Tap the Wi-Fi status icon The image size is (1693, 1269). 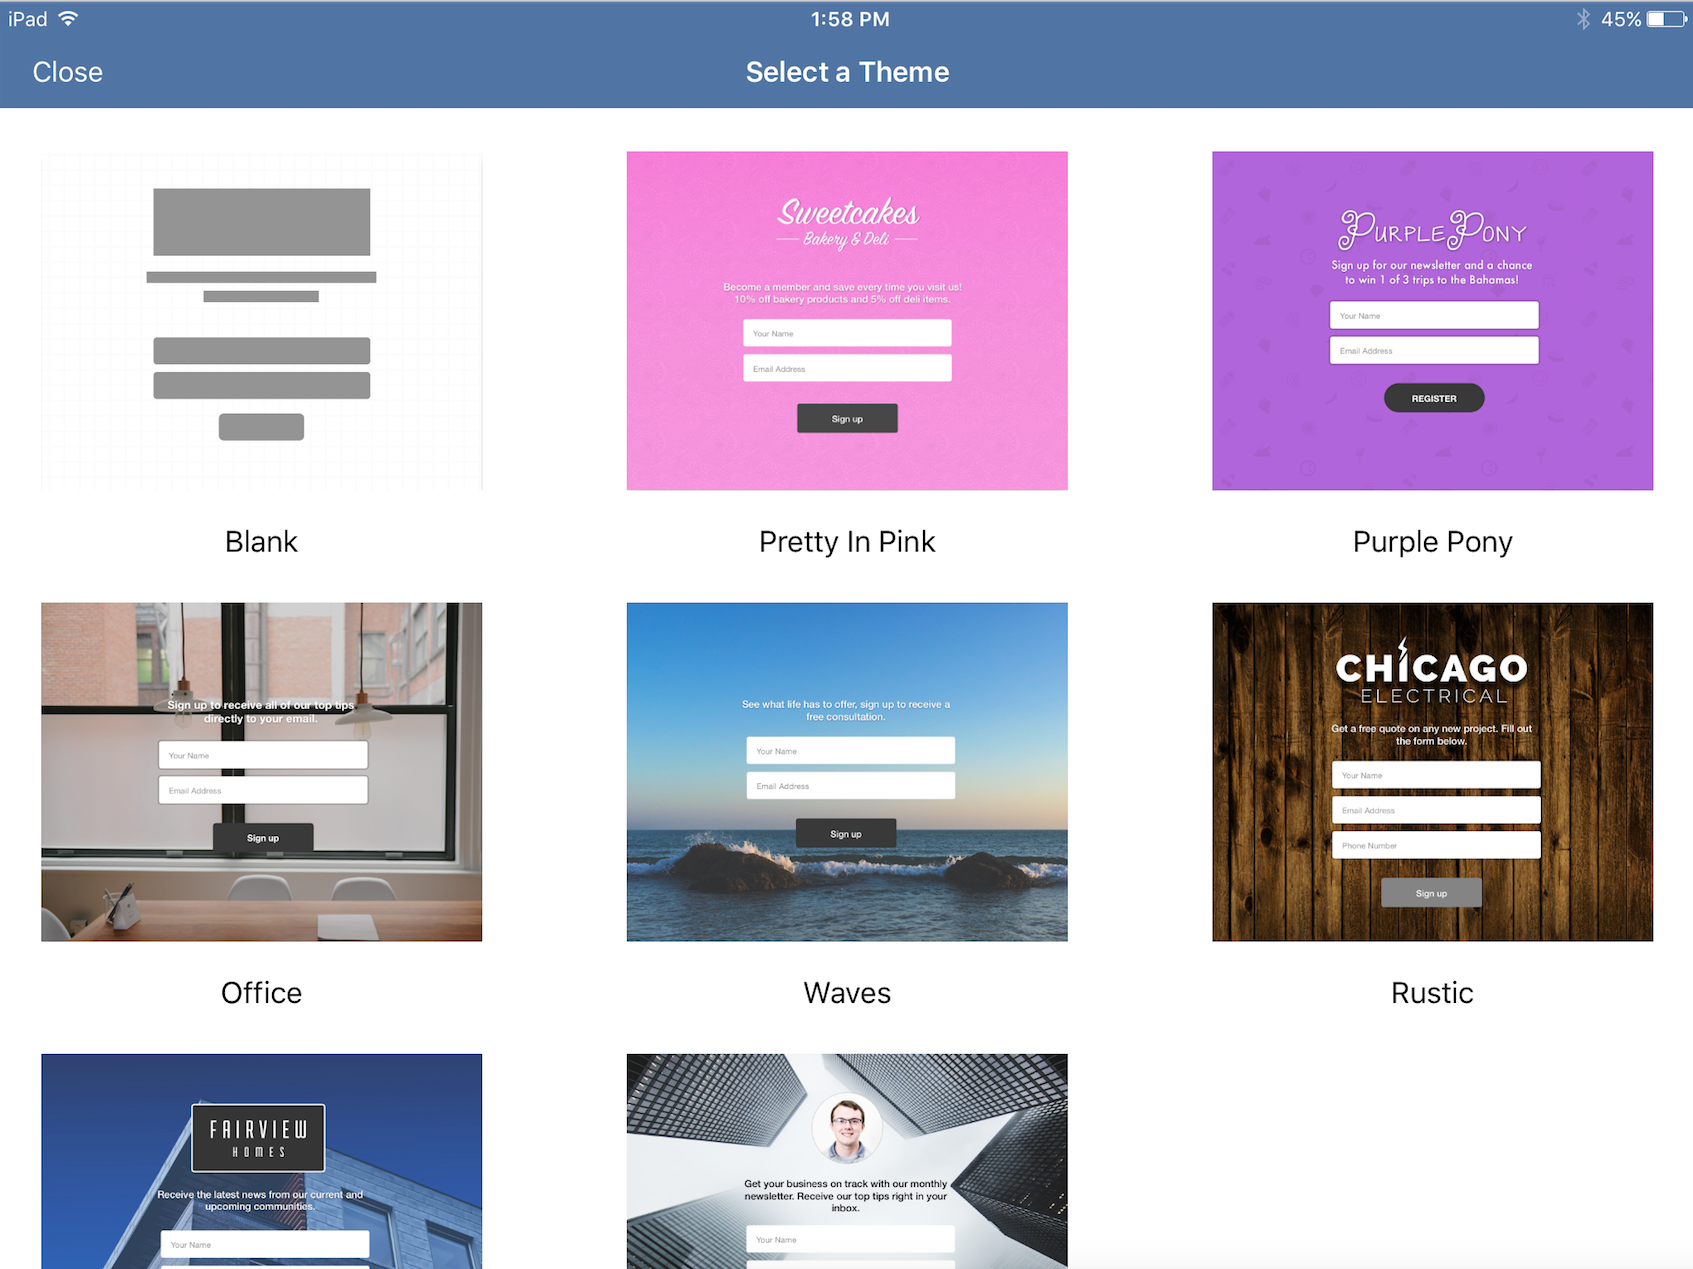68,19
